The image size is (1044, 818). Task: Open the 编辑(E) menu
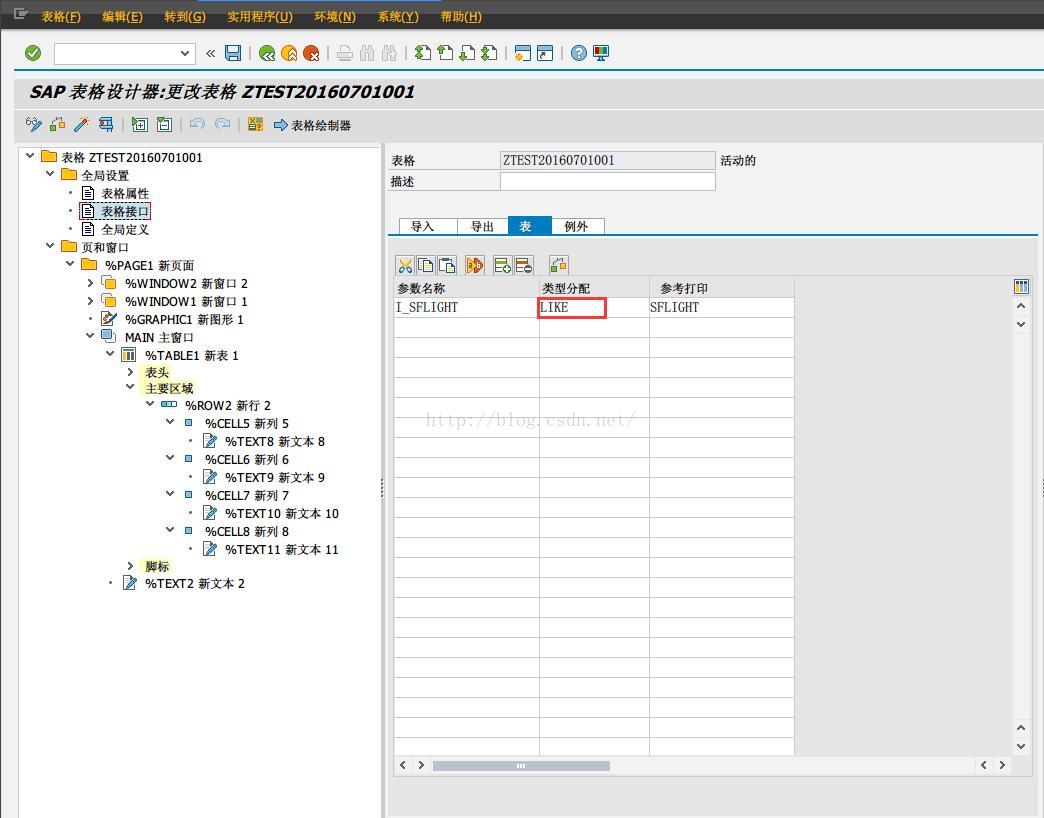tap(123, 17)
